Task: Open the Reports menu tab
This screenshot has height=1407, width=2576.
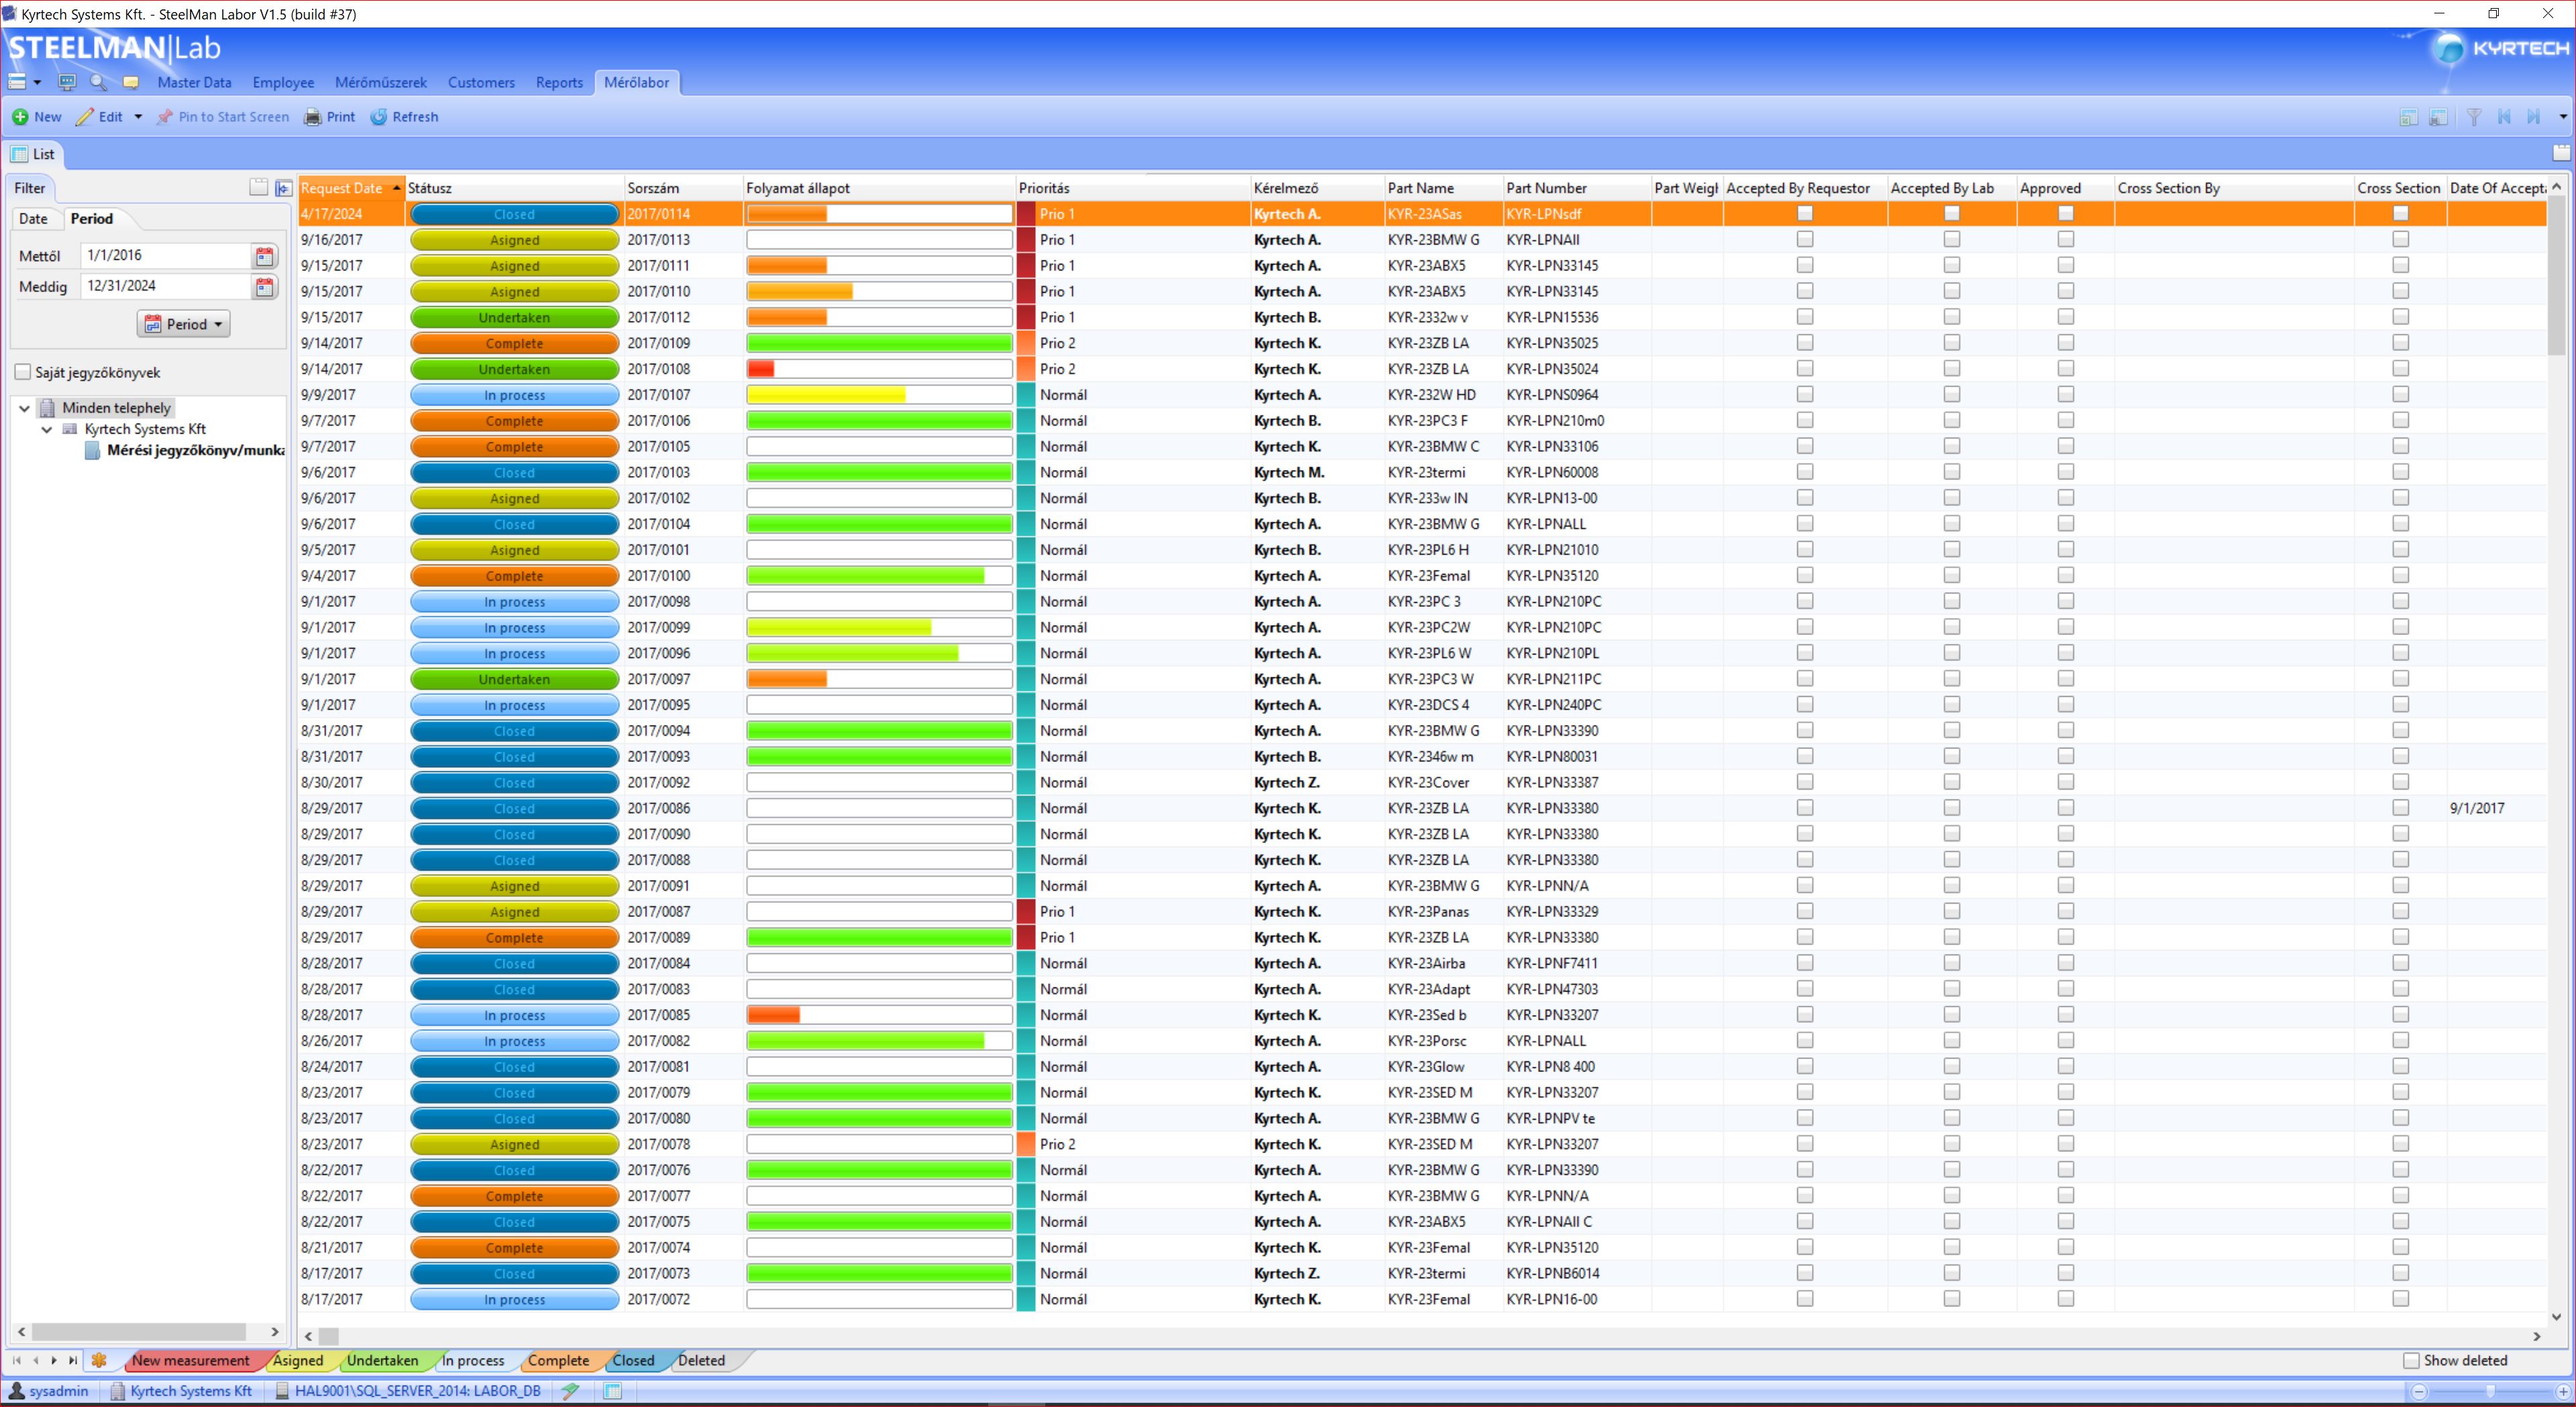Action: [559, 82]
